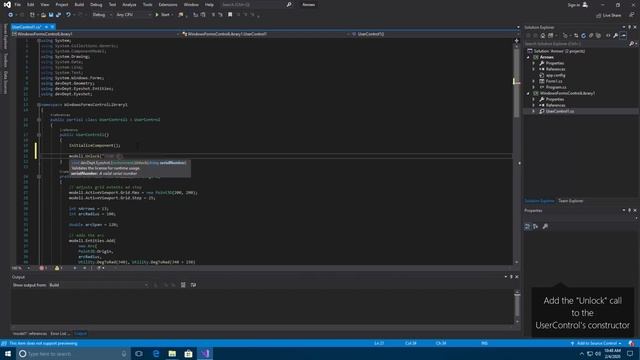Close the UserControl1.cs editor tab
This screenshot has height=360, width=640.
(52, 27)
